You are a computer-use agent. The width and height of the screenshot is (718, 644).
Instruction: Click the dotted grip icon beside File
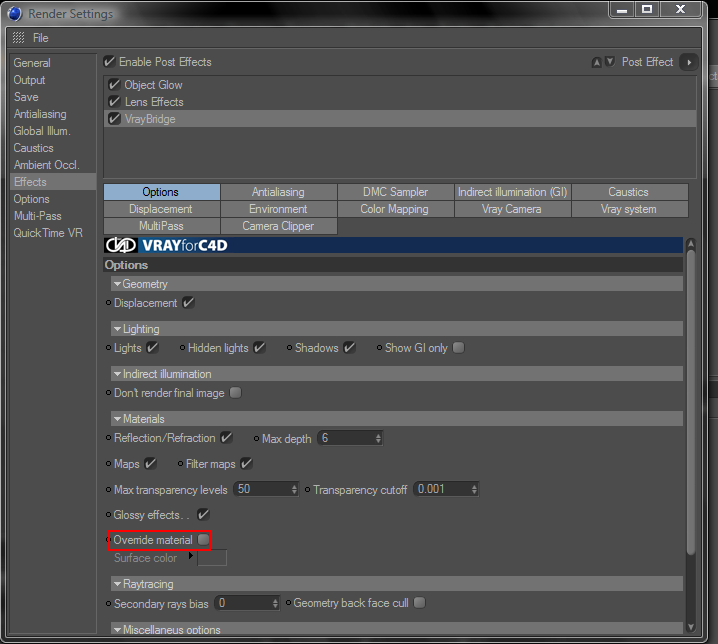[x=18, y=38]
